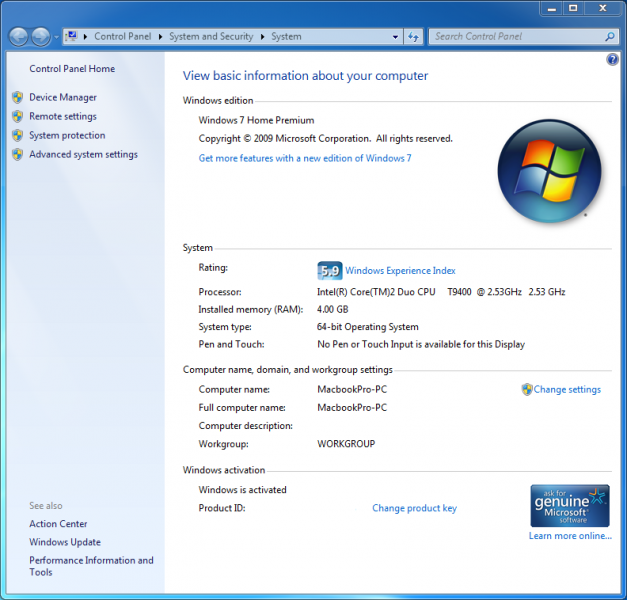The image size is (627, 600).
Task: Click the 'Ask for genuine Microsoft software' logo
Action: tap(569, 506)
